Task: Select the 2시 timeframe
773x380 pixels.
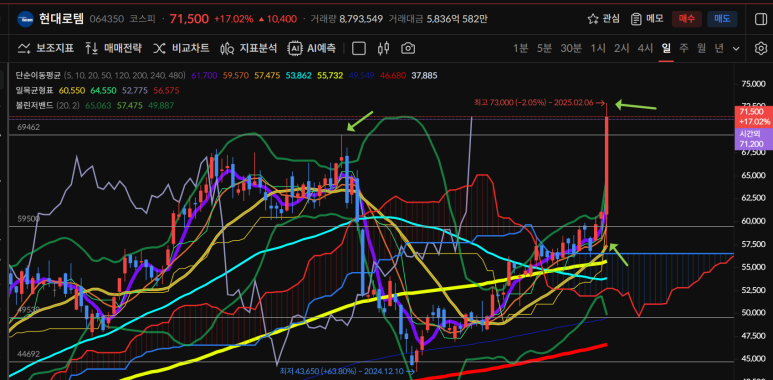Action: coord(622,48)
